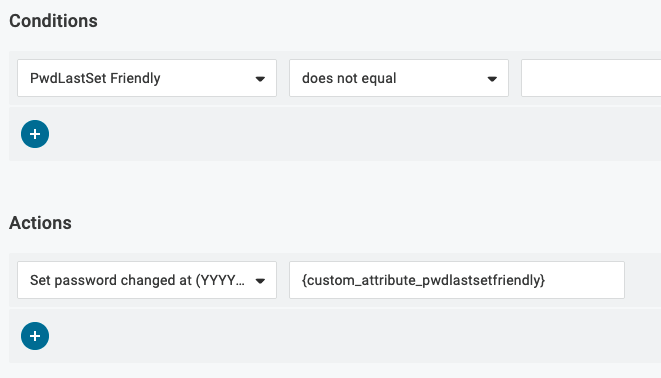Screen dimensions: 661x378
Task: Click the truncated Set password changed at text
Action: click(137, 280)
